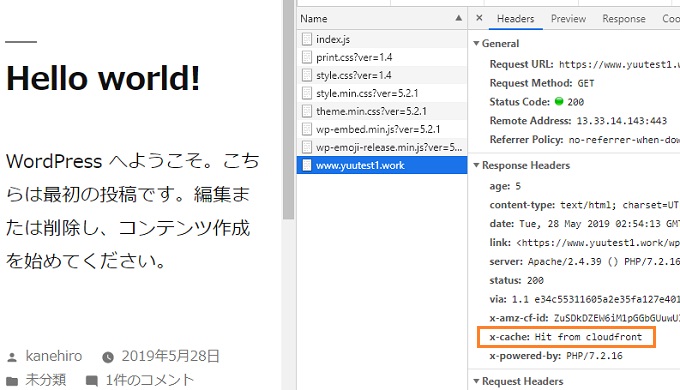
Task: Click the file icon beside theme.min.css?ver=5.2.1
Action: pyautogui.click(x=307, y=111)
